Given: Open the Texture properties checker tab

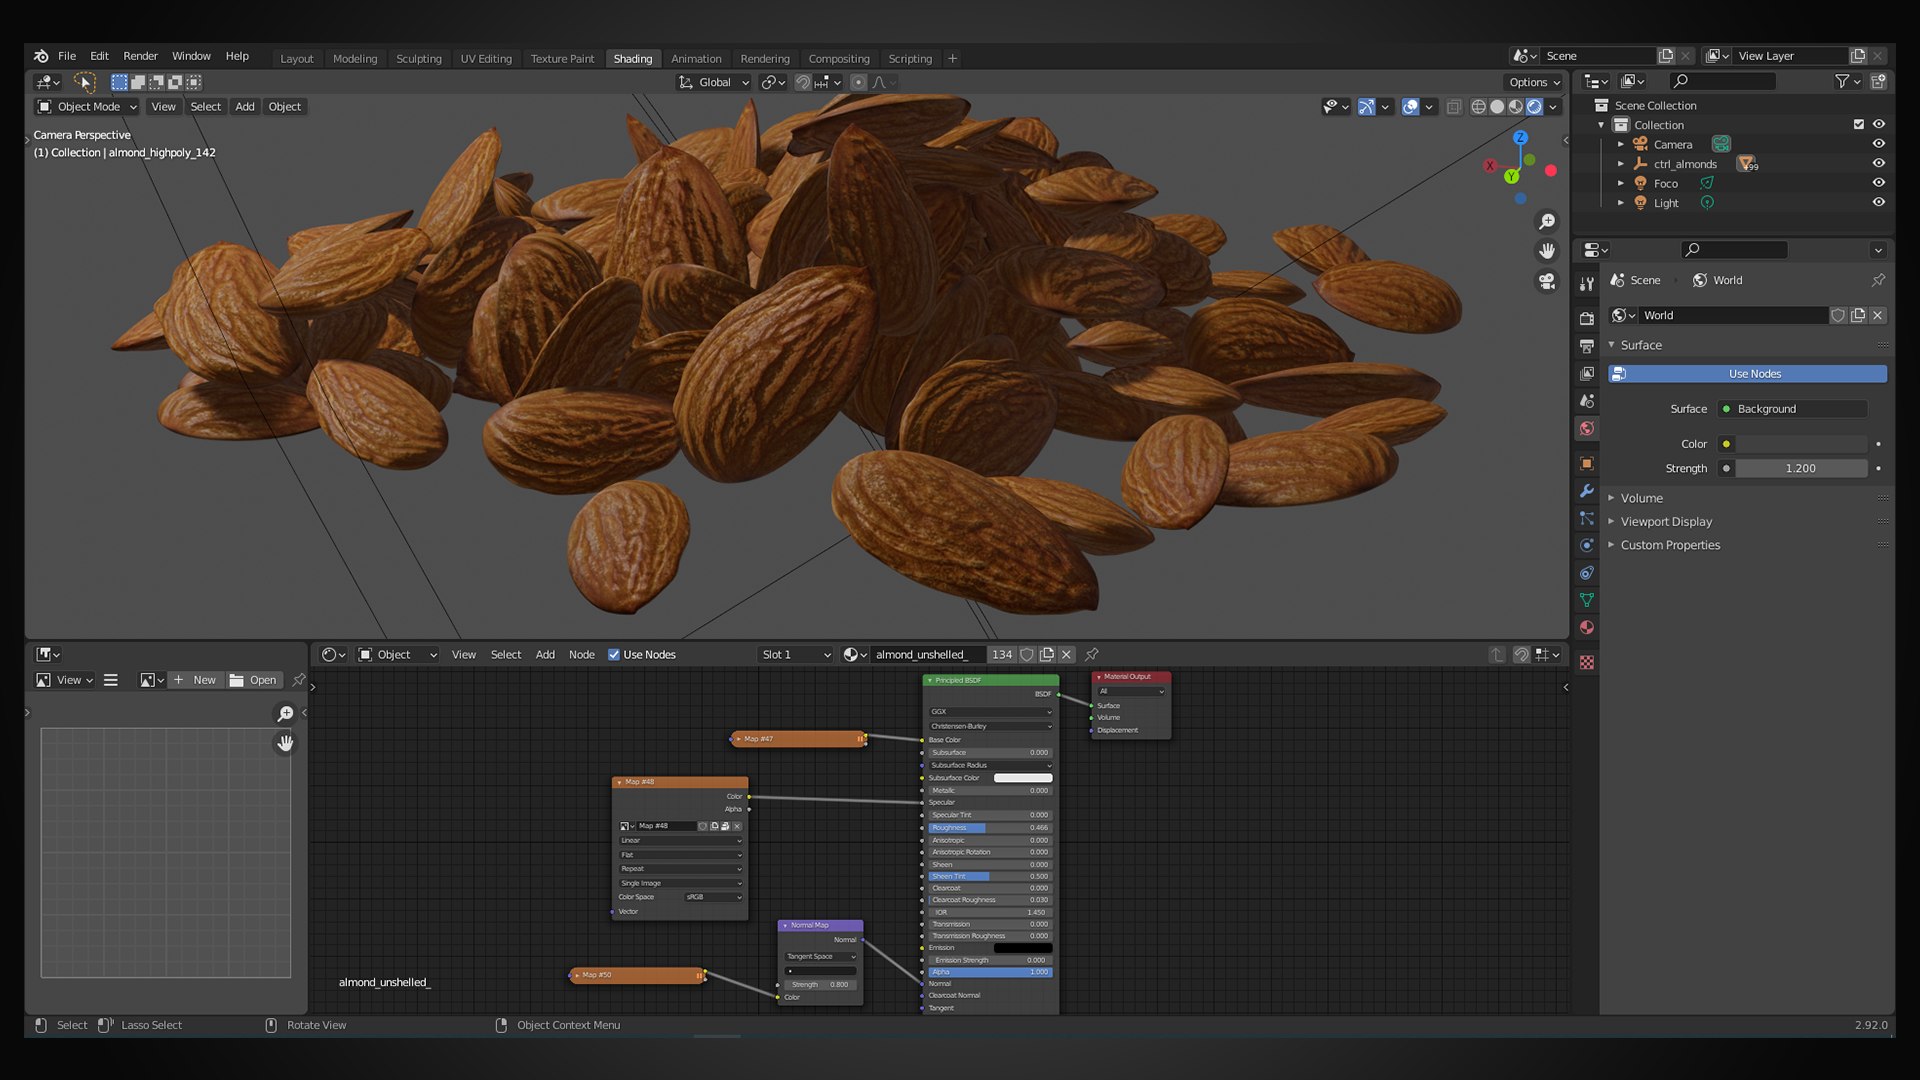Looking at the screenshot, I should pyautogui.click(x=1587, y=662).
